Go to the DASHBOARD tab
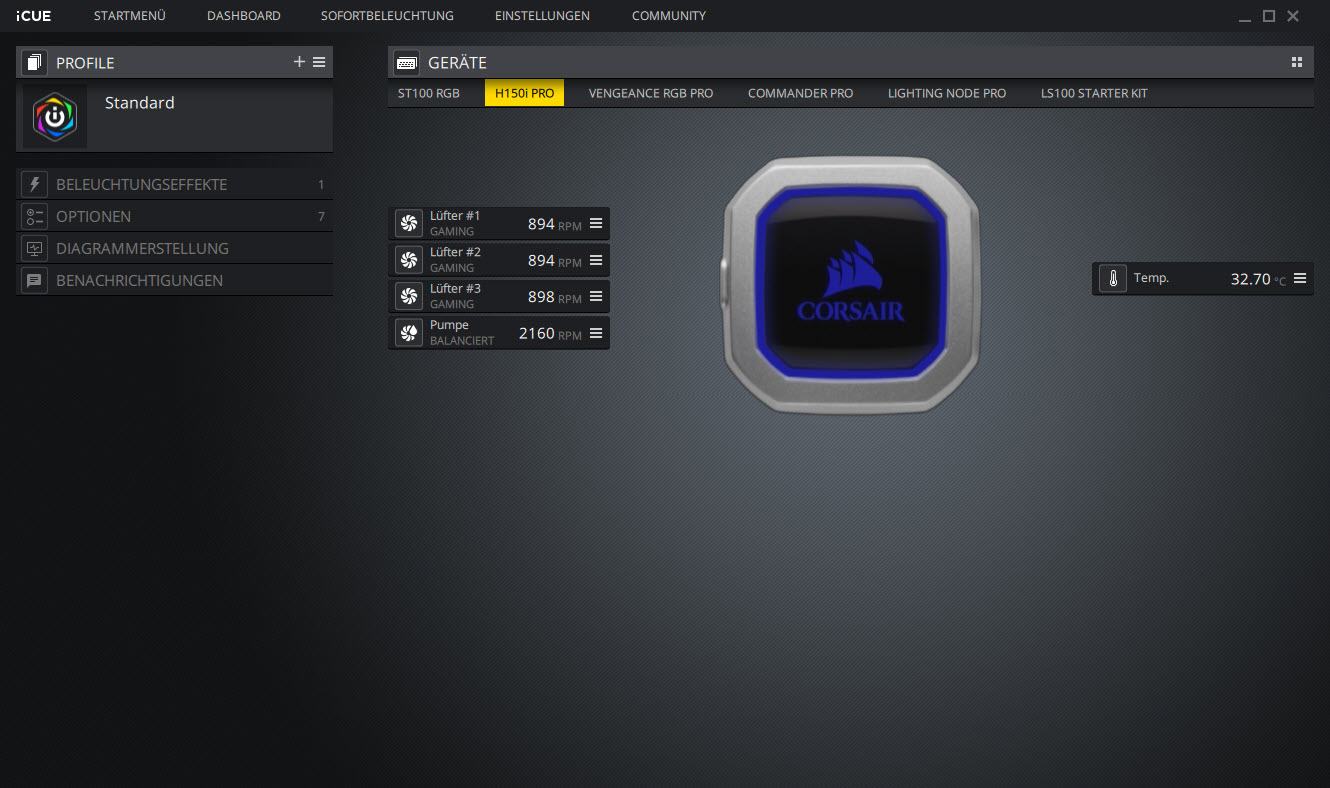 [x=244, y=16]
